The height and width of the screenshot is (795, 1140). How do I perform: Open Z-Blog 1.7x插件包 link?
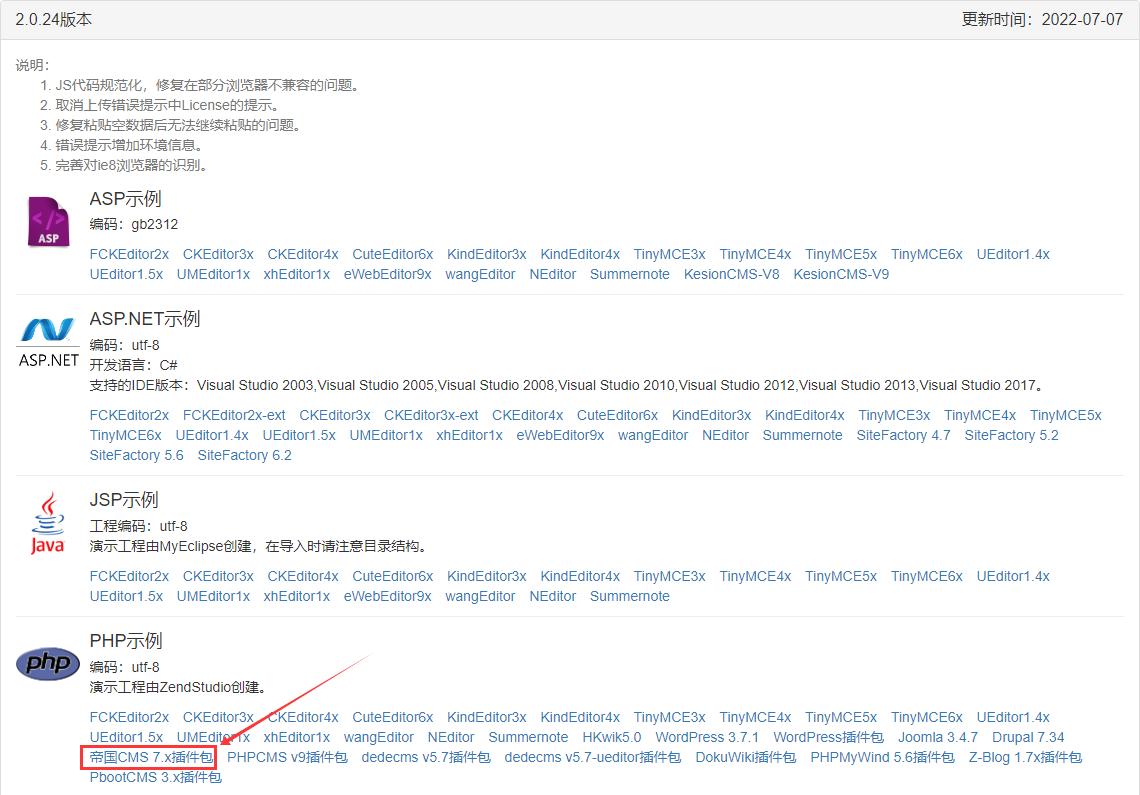pyautogui.click(x=1025, y=757)
